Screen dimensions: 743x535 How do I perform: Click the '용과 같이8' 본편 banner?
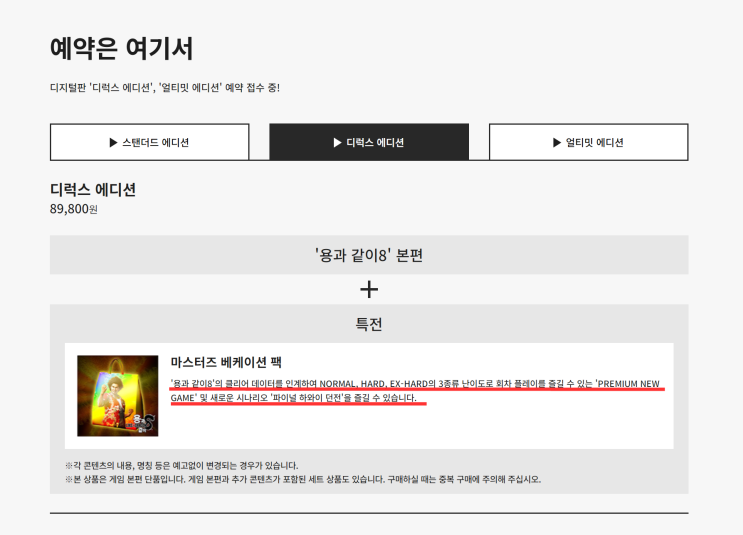tap(369, 255)
